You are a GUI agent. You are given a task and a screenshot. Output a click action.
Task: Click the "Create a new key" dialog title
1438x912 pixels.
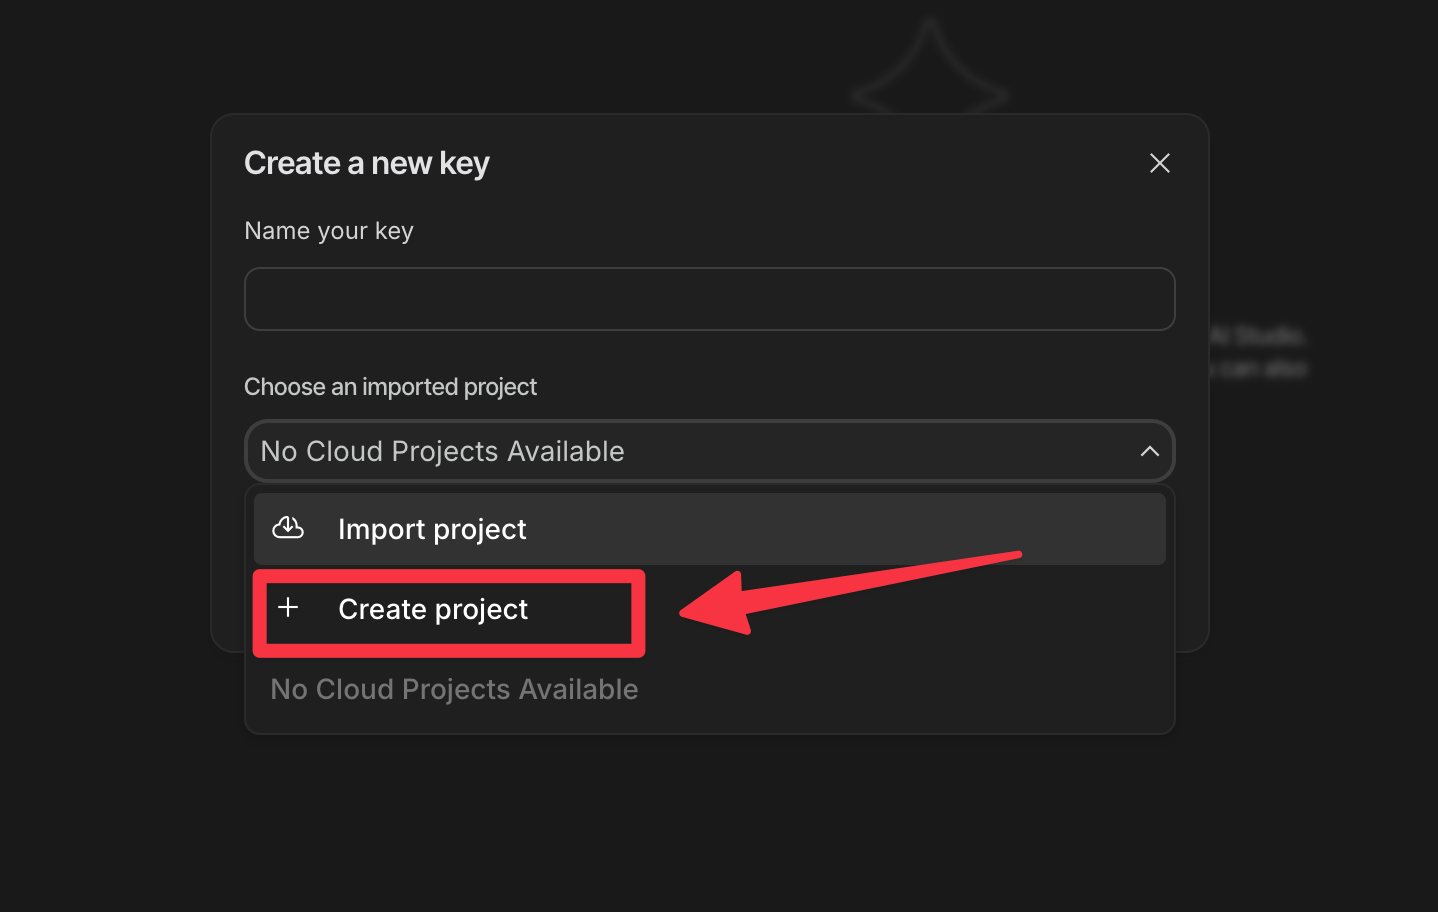point(366,163)
